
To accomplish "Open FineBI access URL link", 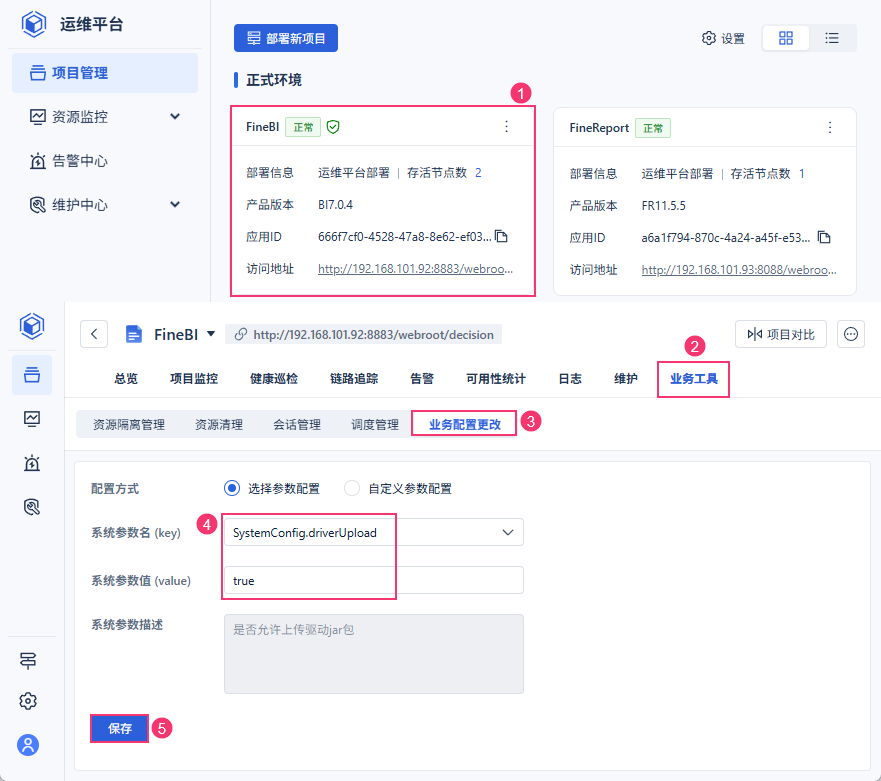I will [x=415, y=269].
